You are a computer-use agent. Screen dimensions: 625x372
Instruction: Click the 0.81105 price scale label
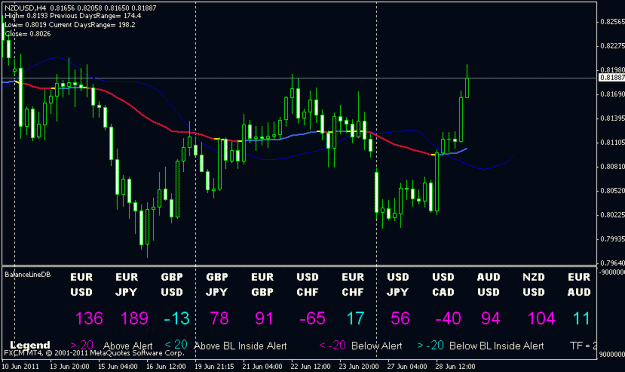pyautogui.click(x=613, y=142)
